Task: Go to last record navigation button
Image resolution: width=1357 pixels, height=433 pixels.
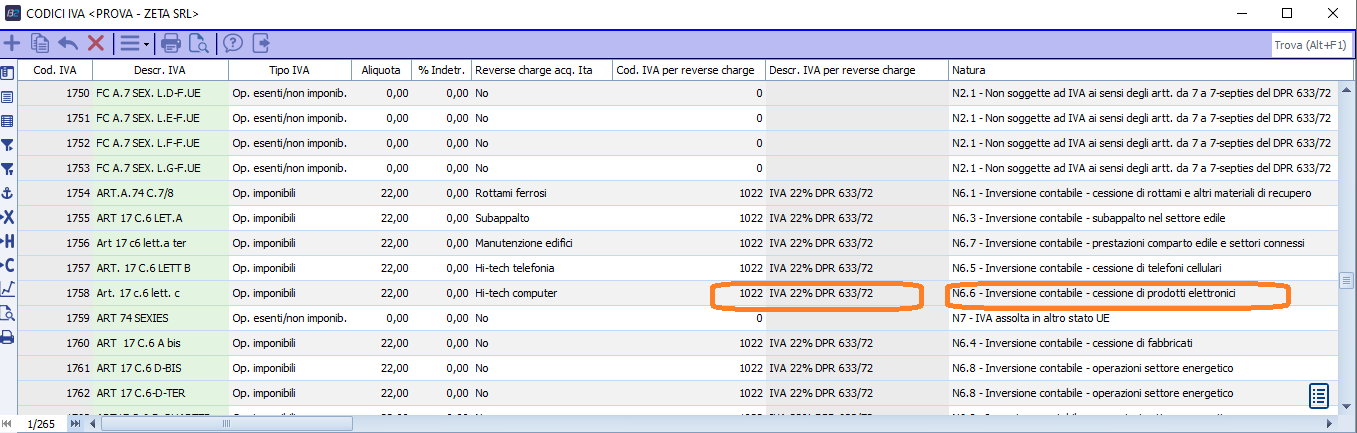Action: point(75,424)
